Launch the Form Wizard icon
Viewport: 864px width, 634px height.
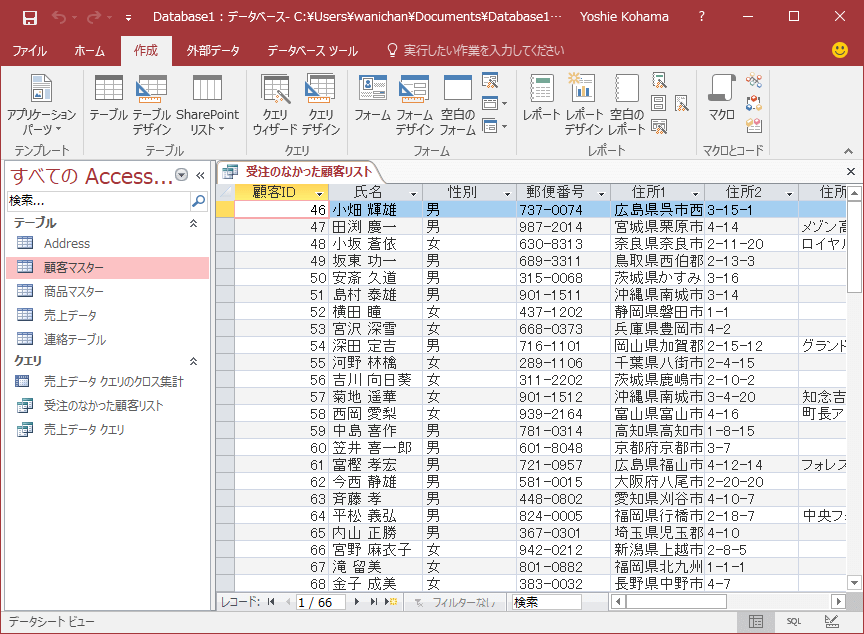click(x=490, y=80)
